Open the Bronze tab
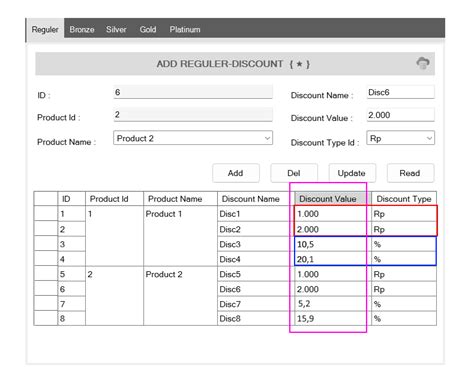 (x=82, y=29)
